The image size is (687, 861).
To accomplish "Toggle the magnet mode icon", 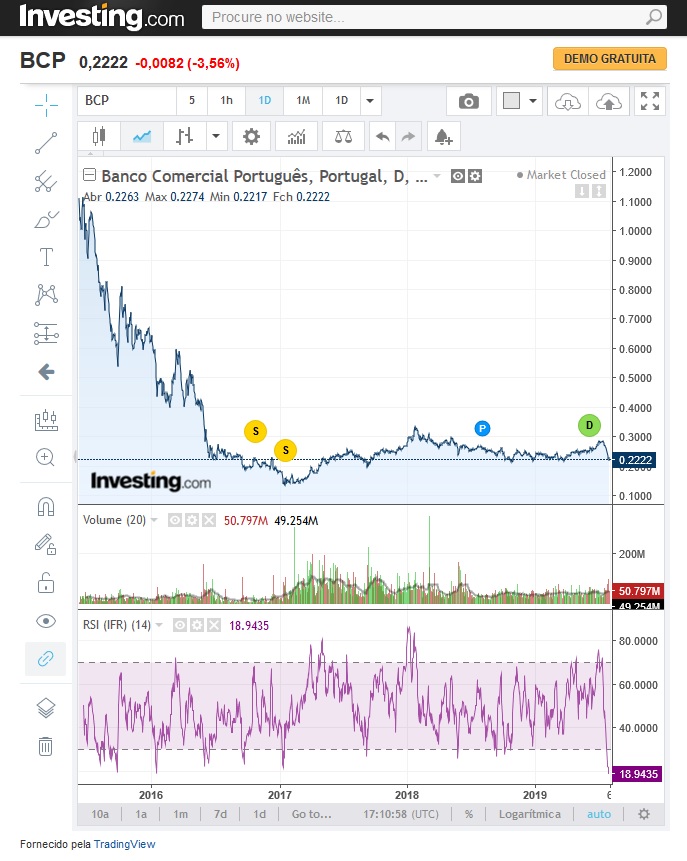I will coord(46,506).
